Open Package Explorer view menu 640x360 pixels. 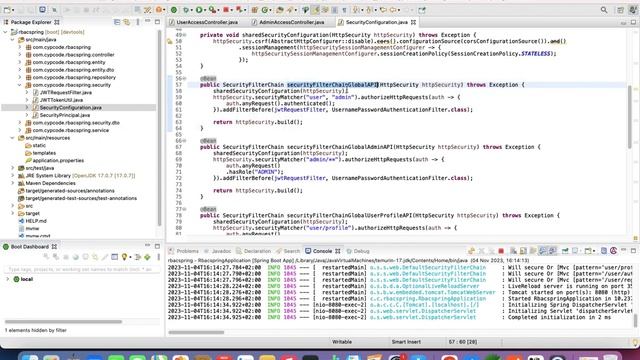tap(138, 22)
